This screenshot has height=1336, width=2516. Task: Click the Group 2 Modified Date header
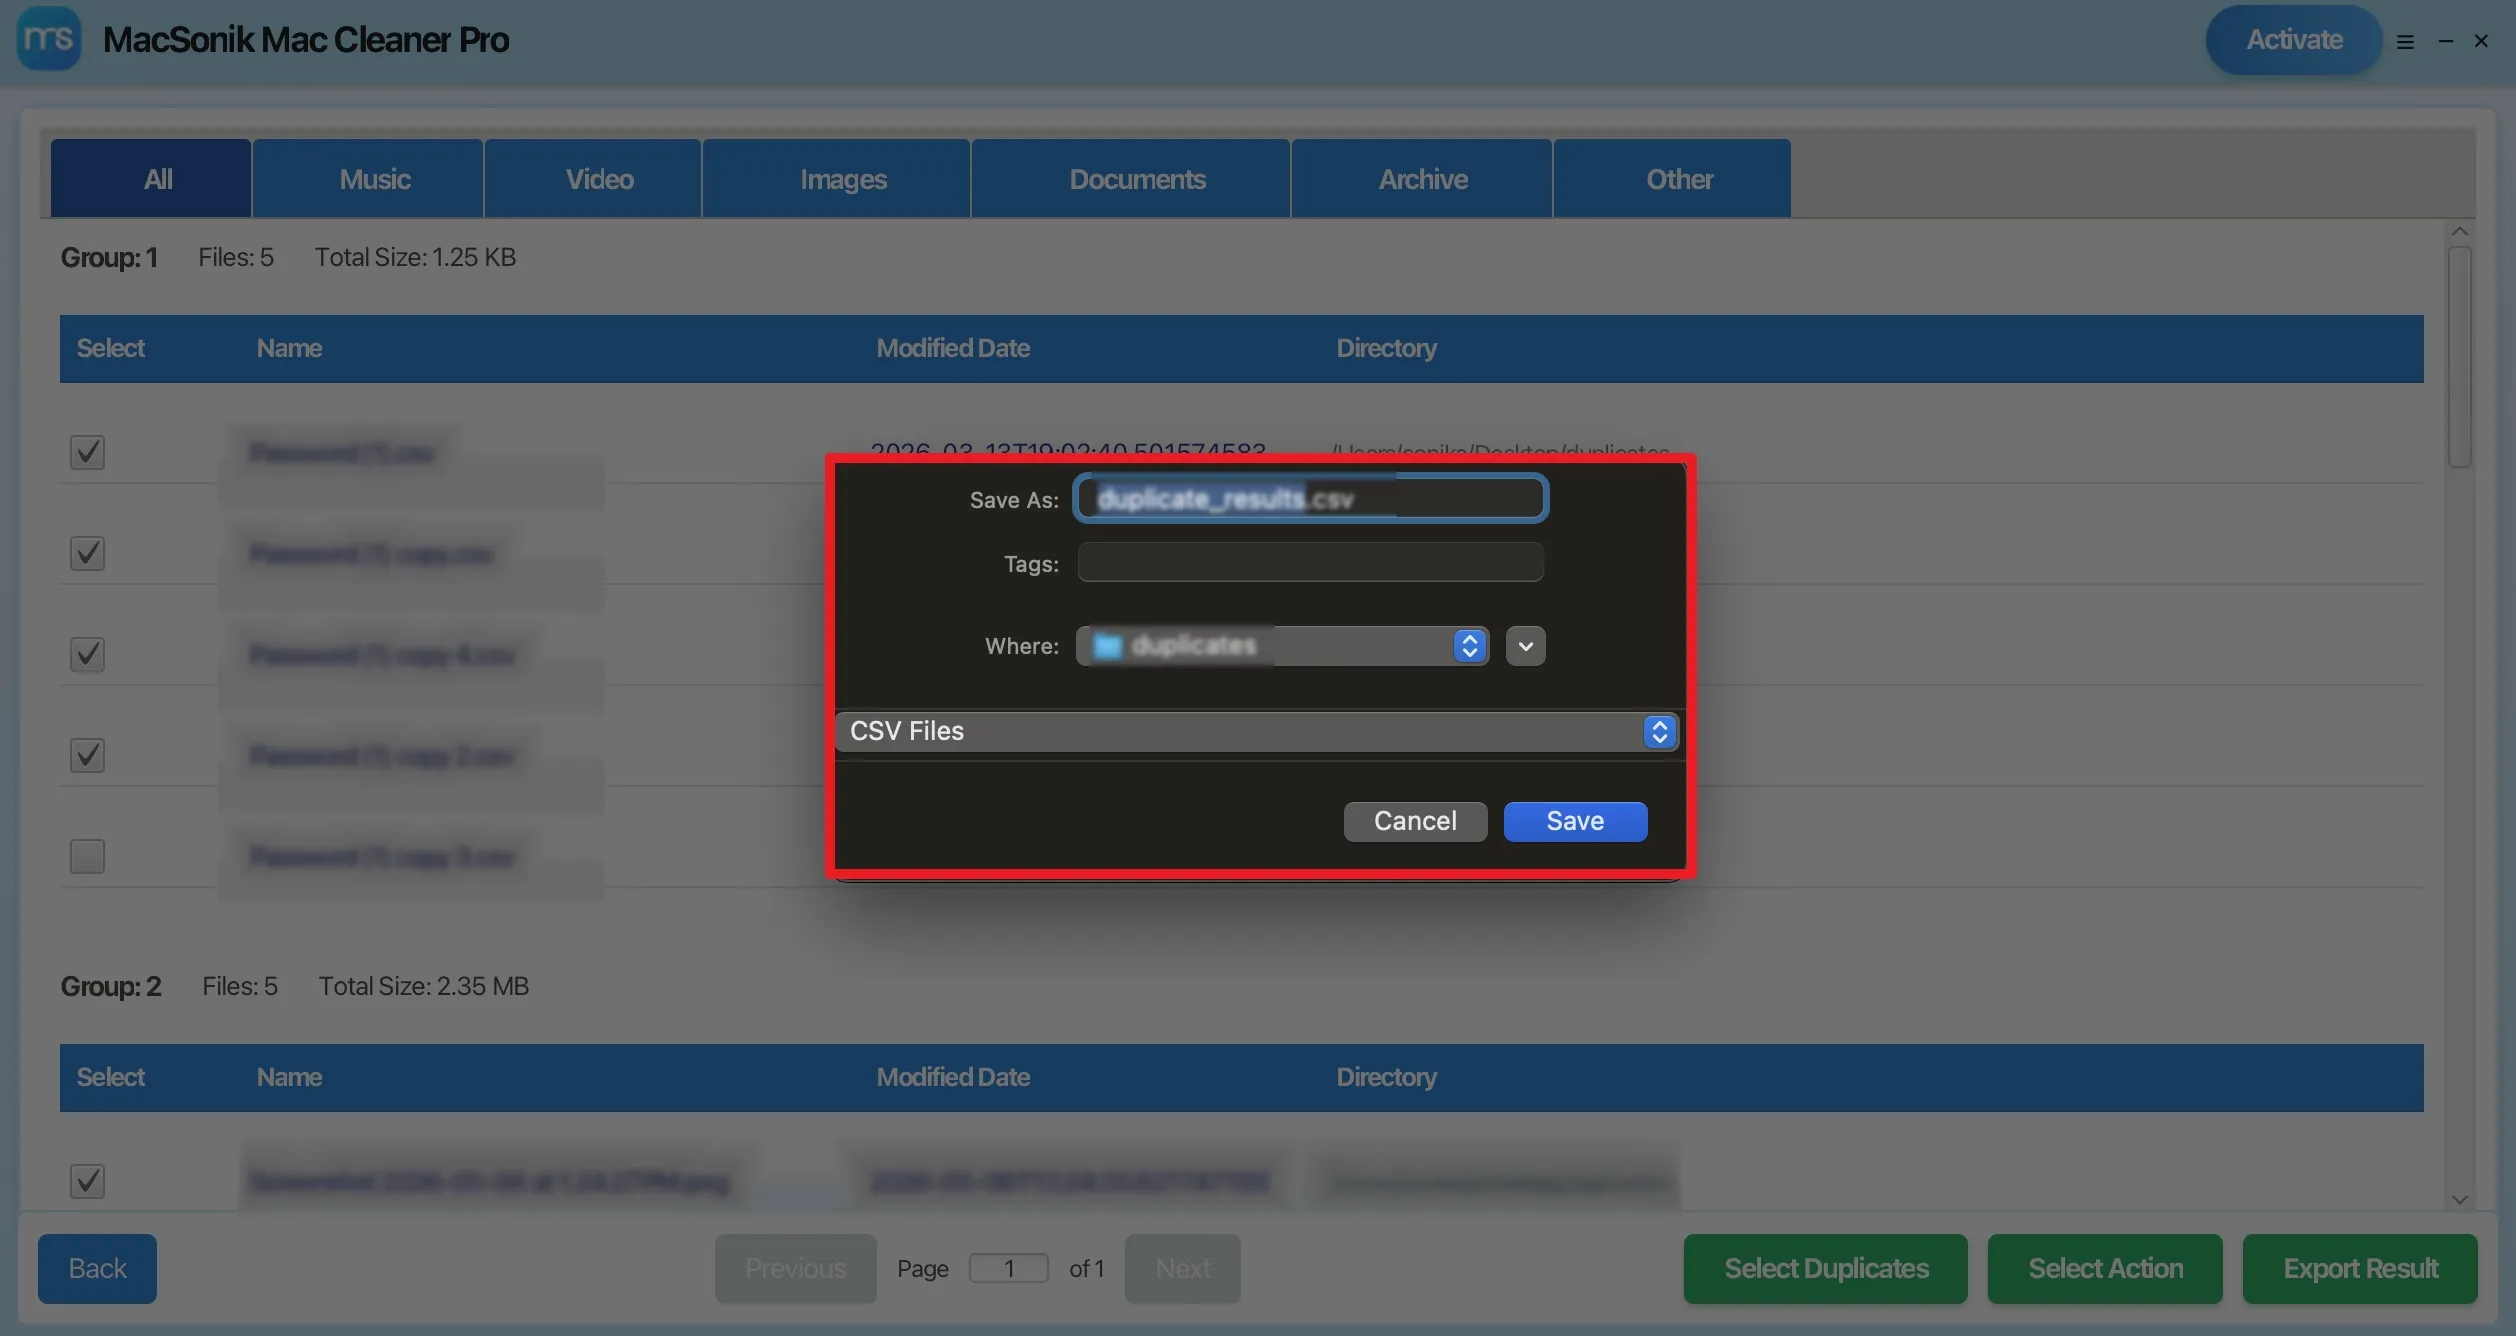[x=953, y=1077]
